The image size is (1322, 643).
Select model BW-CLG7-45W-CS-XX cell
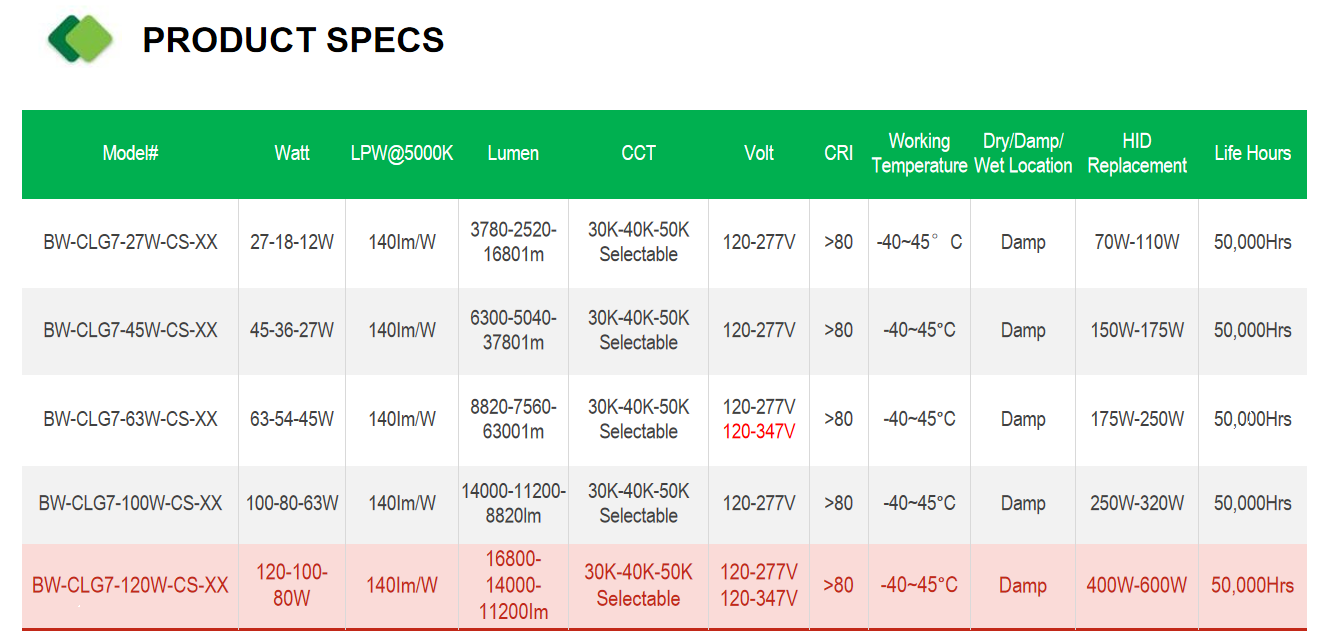[130, 330]
